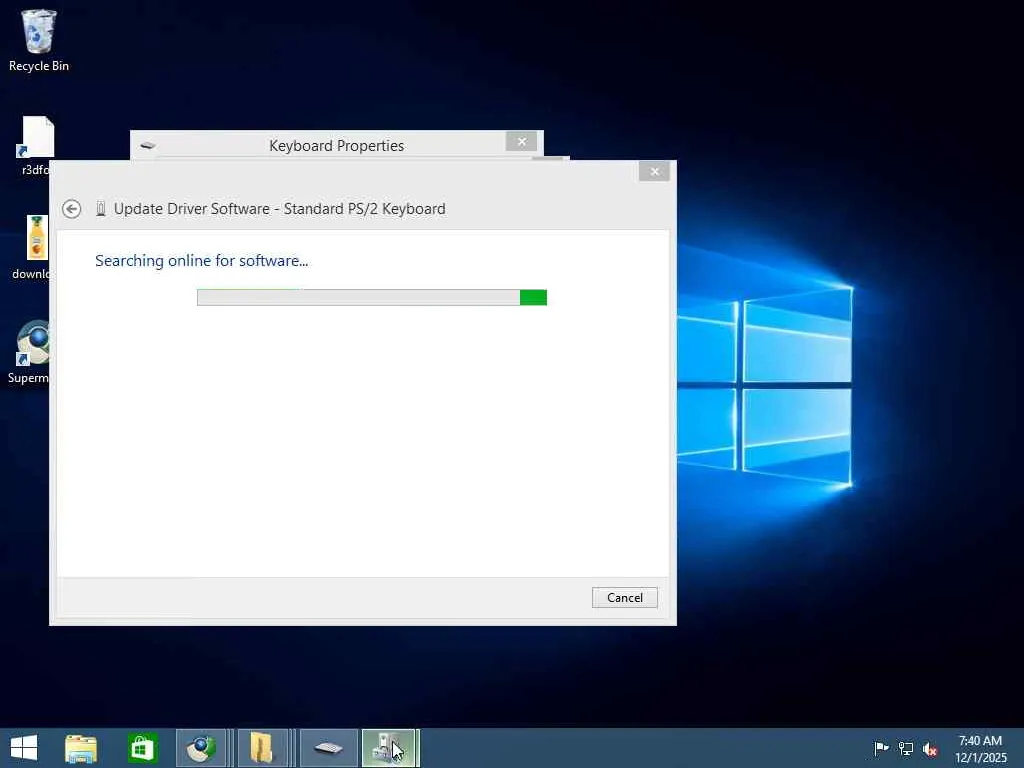This screenshot has height=768, width=1024.
Task: Click the keyboard icon in Keyboard Properties title bar
Action: point(148,145)
